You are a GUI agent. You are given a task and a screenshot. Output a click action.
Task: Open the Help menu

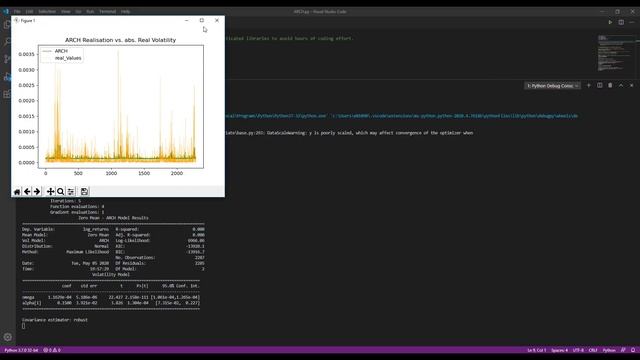125,11
